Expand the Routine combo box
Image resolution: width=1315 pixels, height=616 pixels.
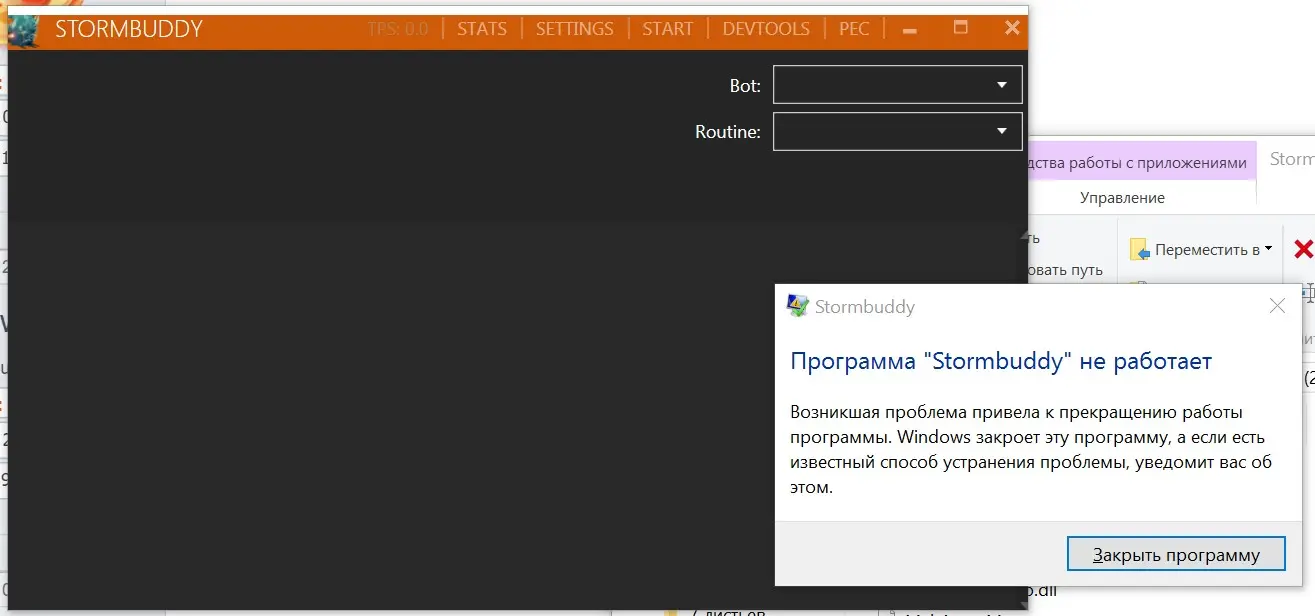pyautogui.click(x=898, y=131)
